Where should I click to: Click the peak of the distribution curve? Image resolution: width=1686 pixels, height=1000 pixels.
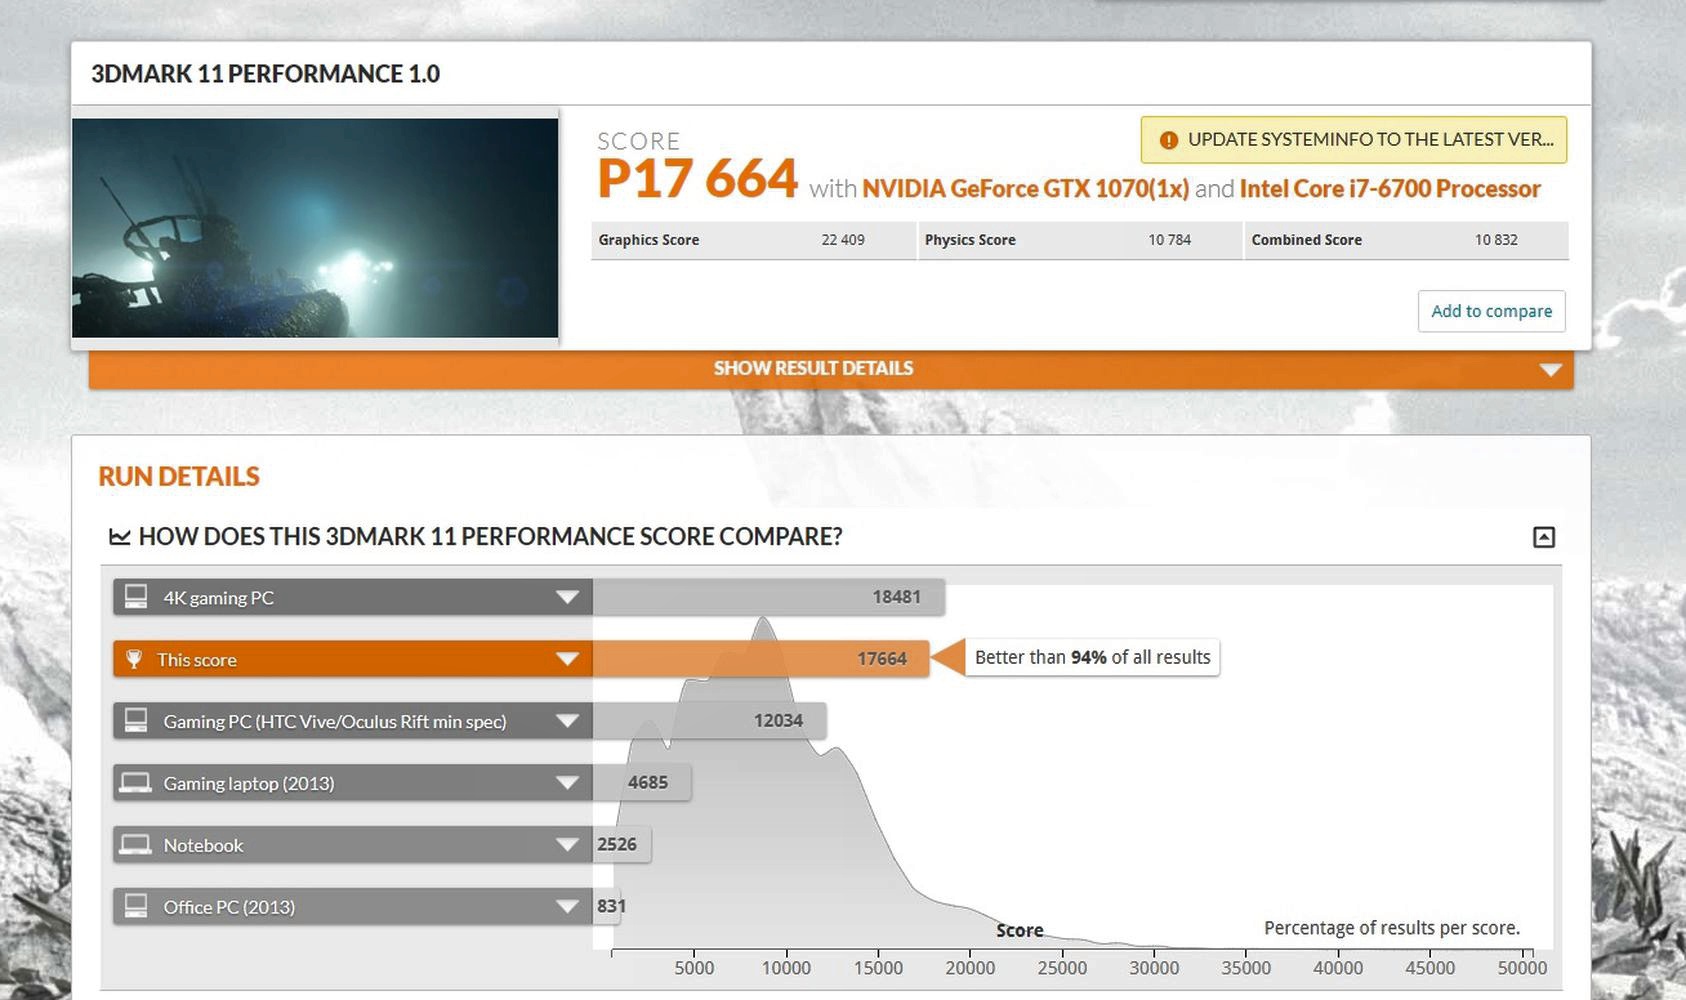764,620
